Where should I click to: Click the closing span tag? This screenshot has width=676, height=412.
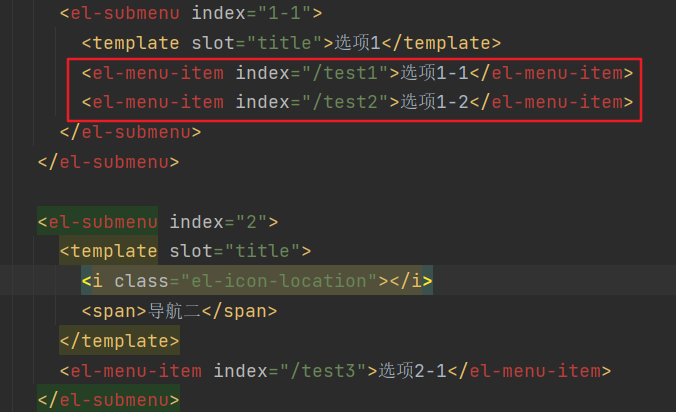240,311
